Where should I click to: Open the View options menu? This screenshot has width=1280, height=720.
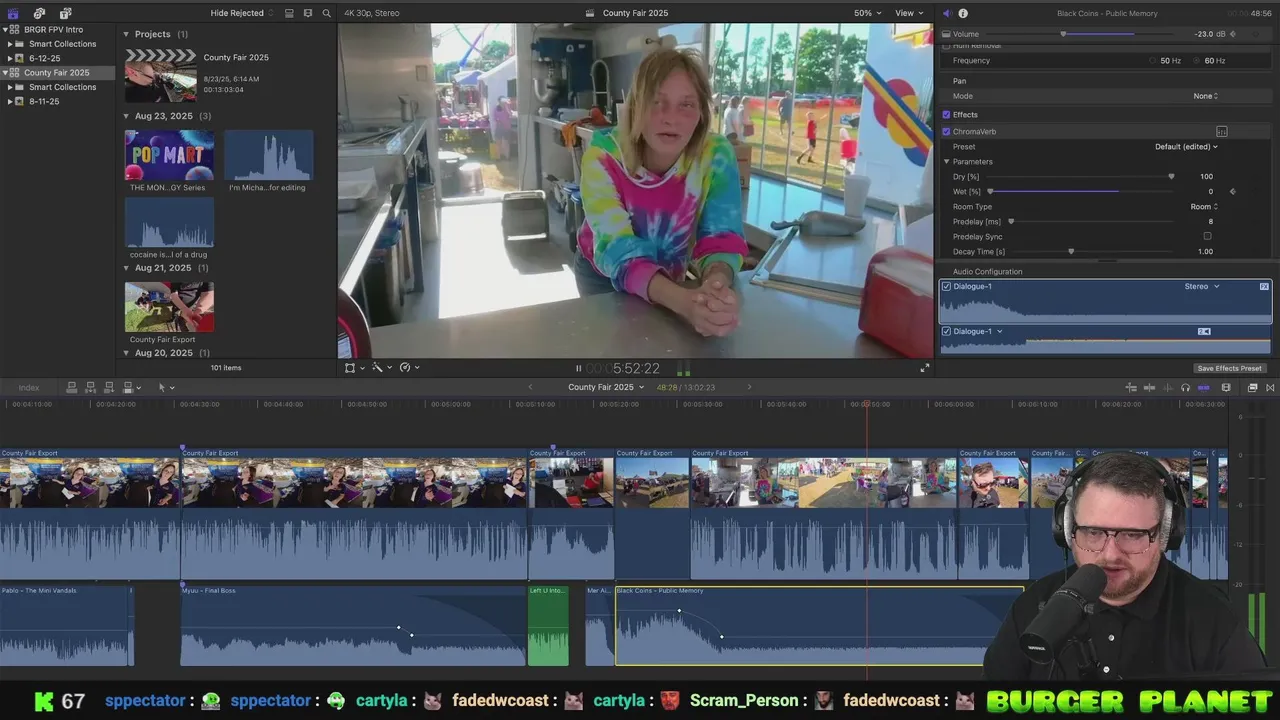(x=908, y=13)
